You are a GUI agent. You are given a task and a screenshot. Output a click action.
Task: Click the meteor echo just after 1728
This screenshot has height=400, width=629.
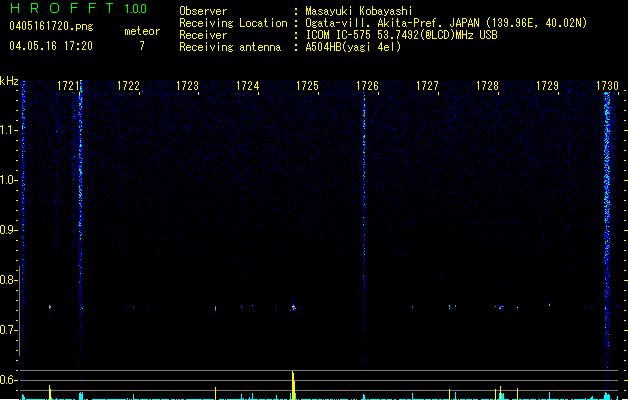click(x=501, y=307)
